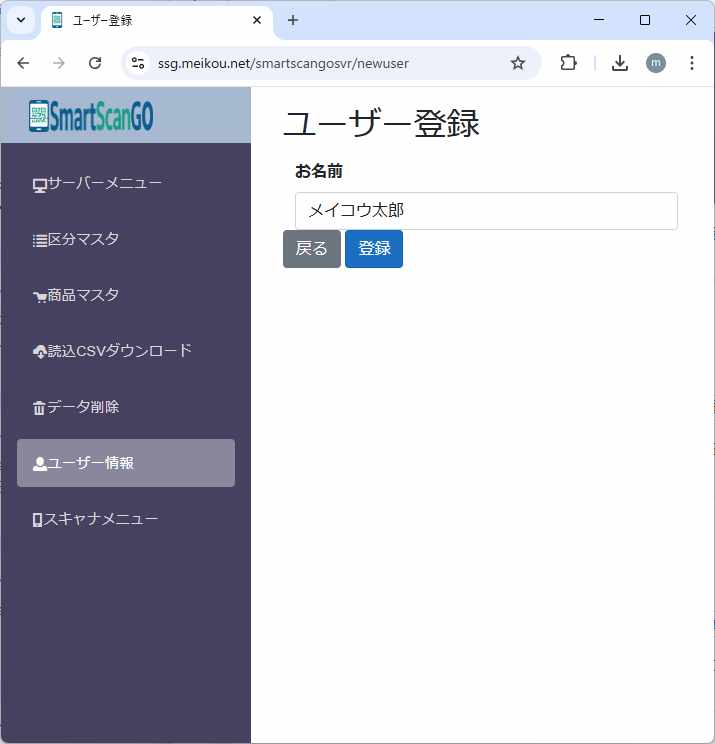This screenshot has width=715, height=744.
Task: Click the cart icon beside 商品マスタ
Action: pyautogui.click(x=39, y=297)
